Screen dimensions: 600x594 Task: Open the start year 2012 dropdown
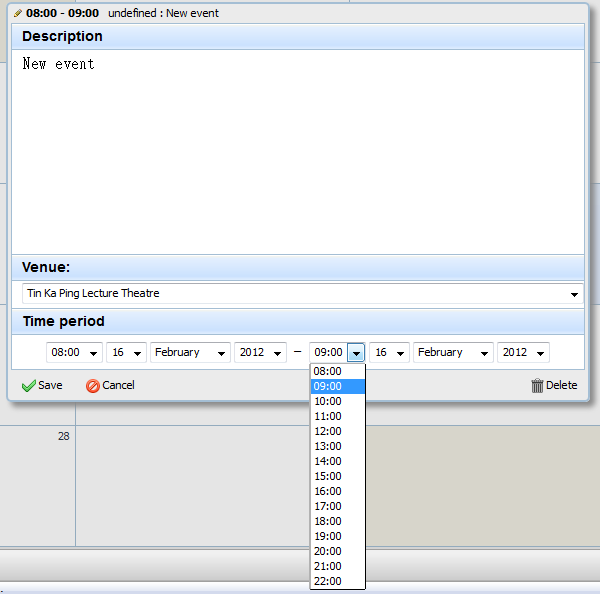click(x=260, y=352)
